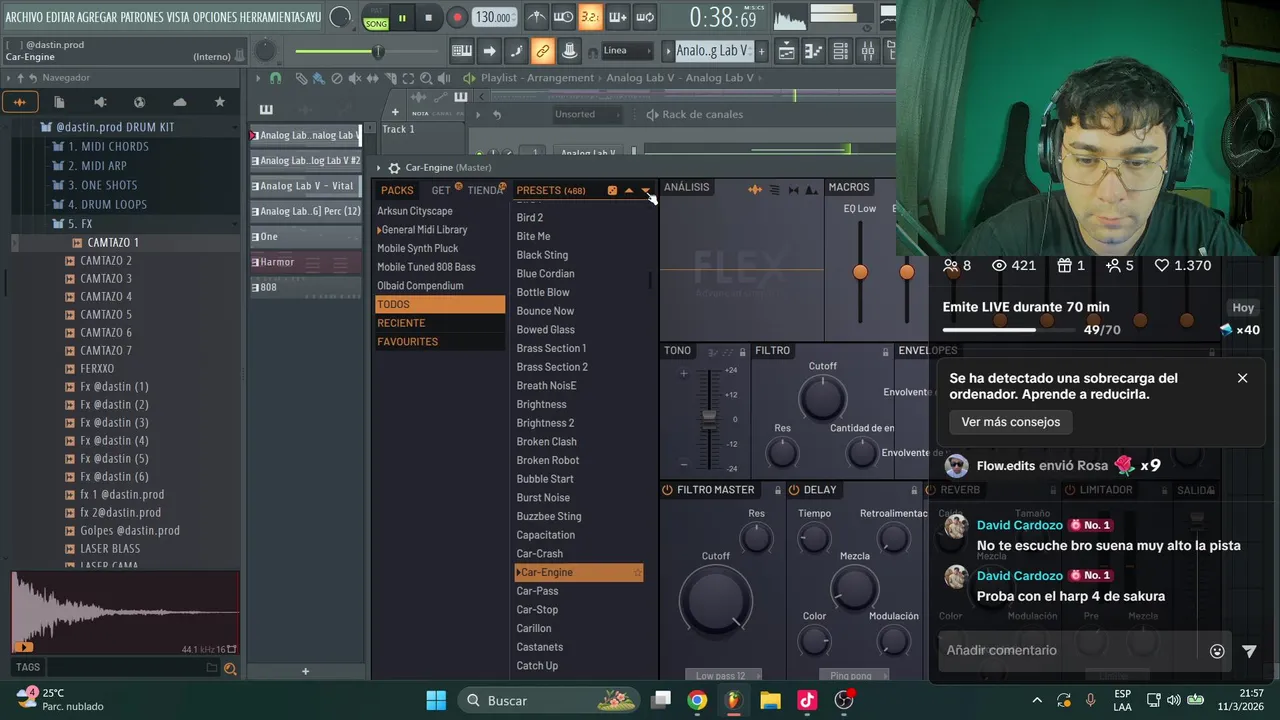Open the OPCIONES menu
Screen dimensions: 1280x720
214,17
